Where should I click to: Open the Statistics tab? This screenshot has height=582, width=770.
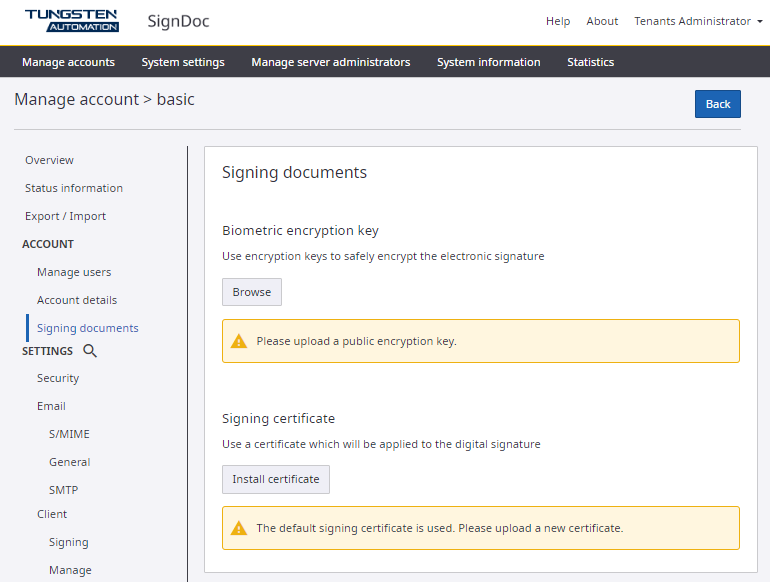[590, 62]
